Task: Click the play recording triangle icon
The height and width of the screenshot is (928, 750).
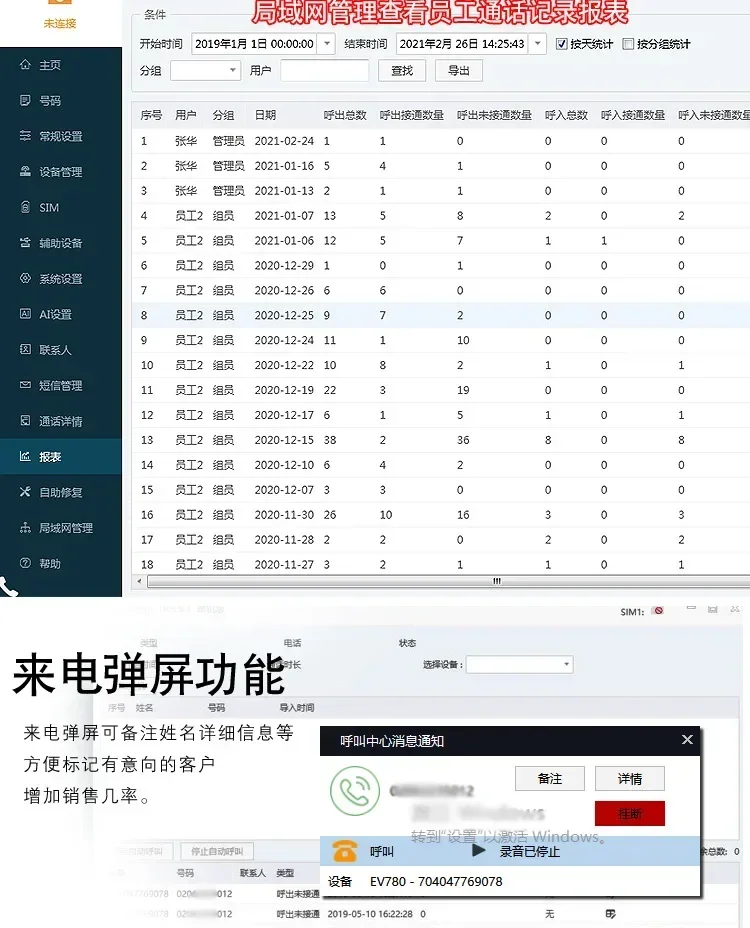Action: pos(479,850)
